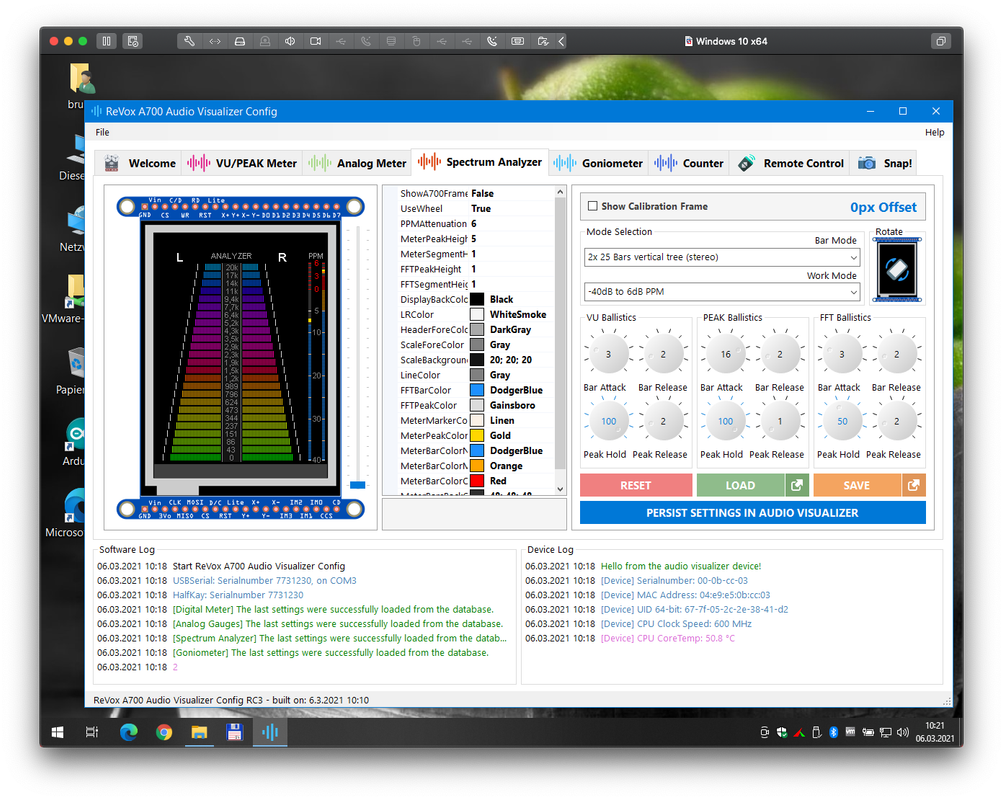This screenshot has width=1003, height=800.
Task: Click VU Ballistics Bar Attack knob
Action: [608, 354]
